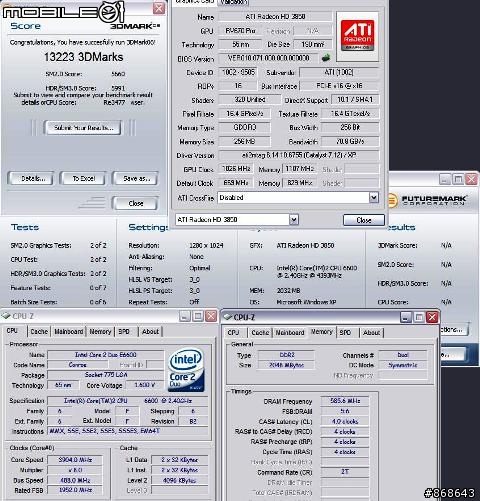Image resolution: width=480 pixels, height=501 pixels.
Task: Click Close button in 3DMark Score window
Action: pos(136,203)
